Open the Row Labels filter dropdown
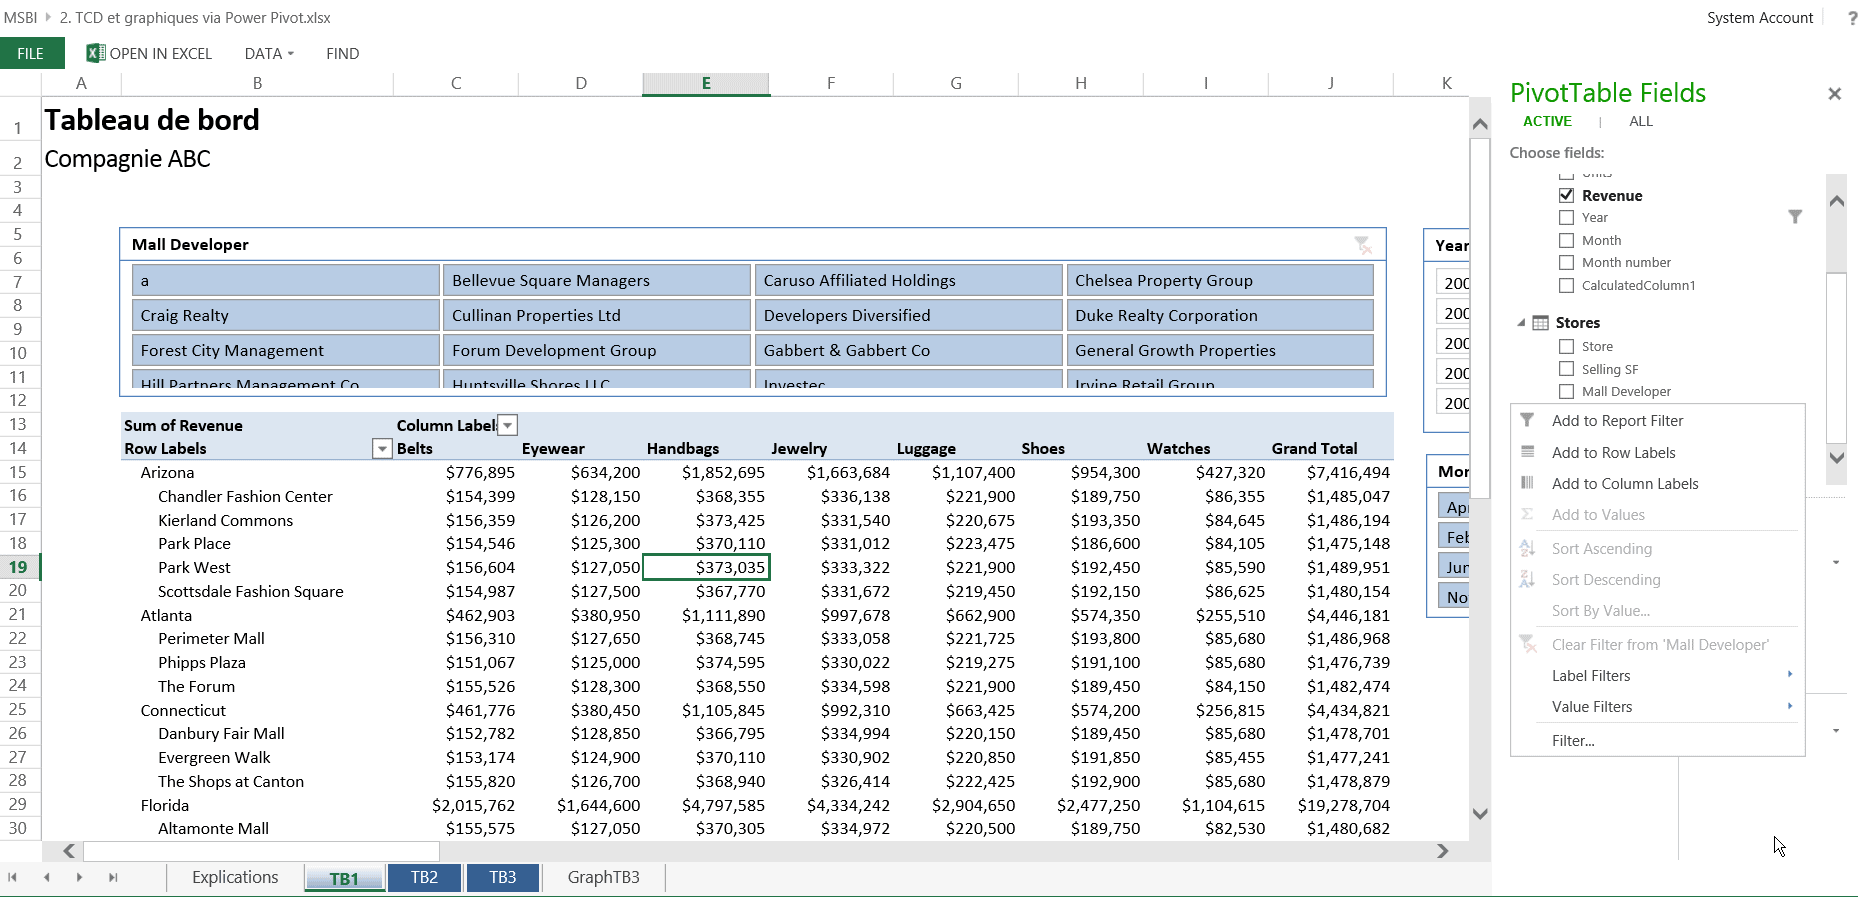The height and width of the screenshot is (897, 1858). (x=382, y=449)
